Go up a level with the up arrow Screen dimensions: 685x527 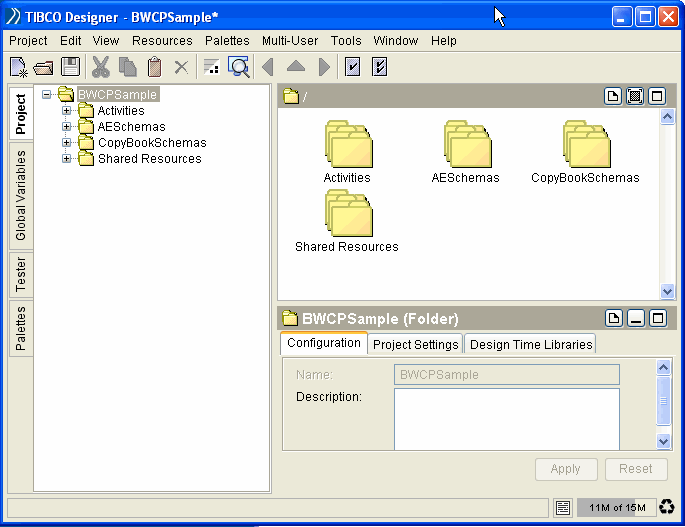[x=296, y=66]
